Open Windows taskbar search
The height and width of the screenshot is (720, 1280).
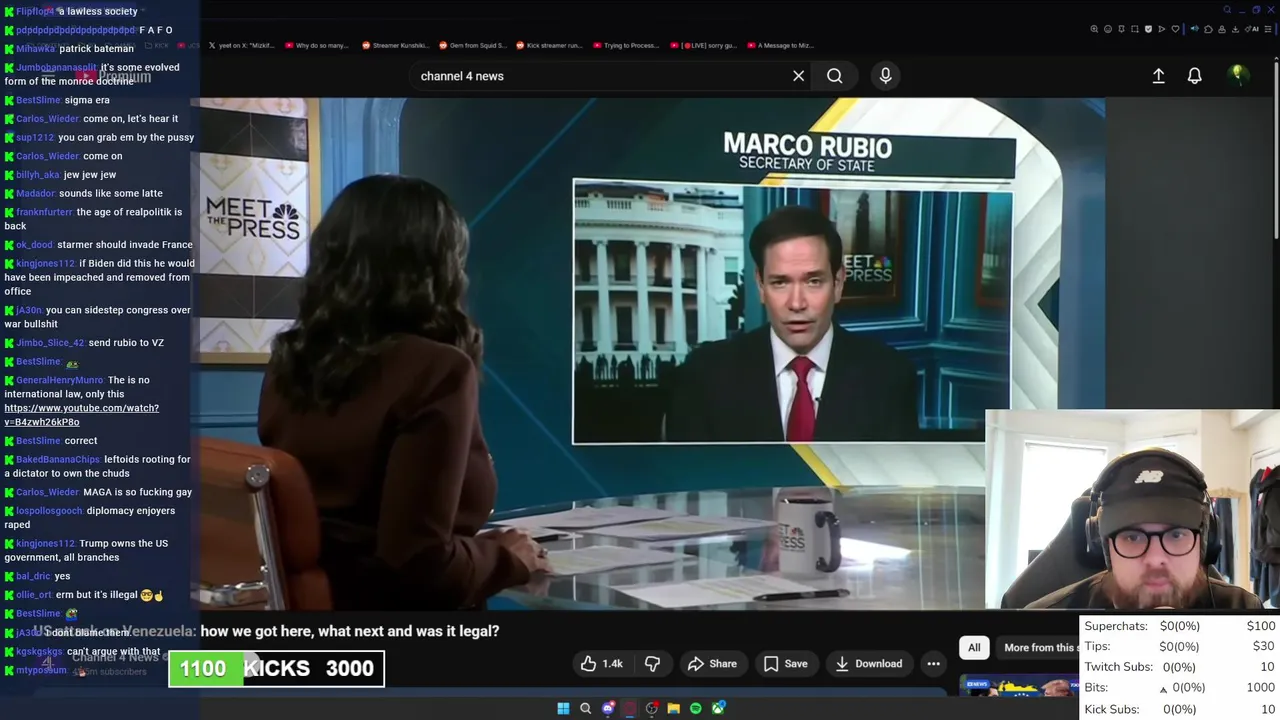pos(585,708)
